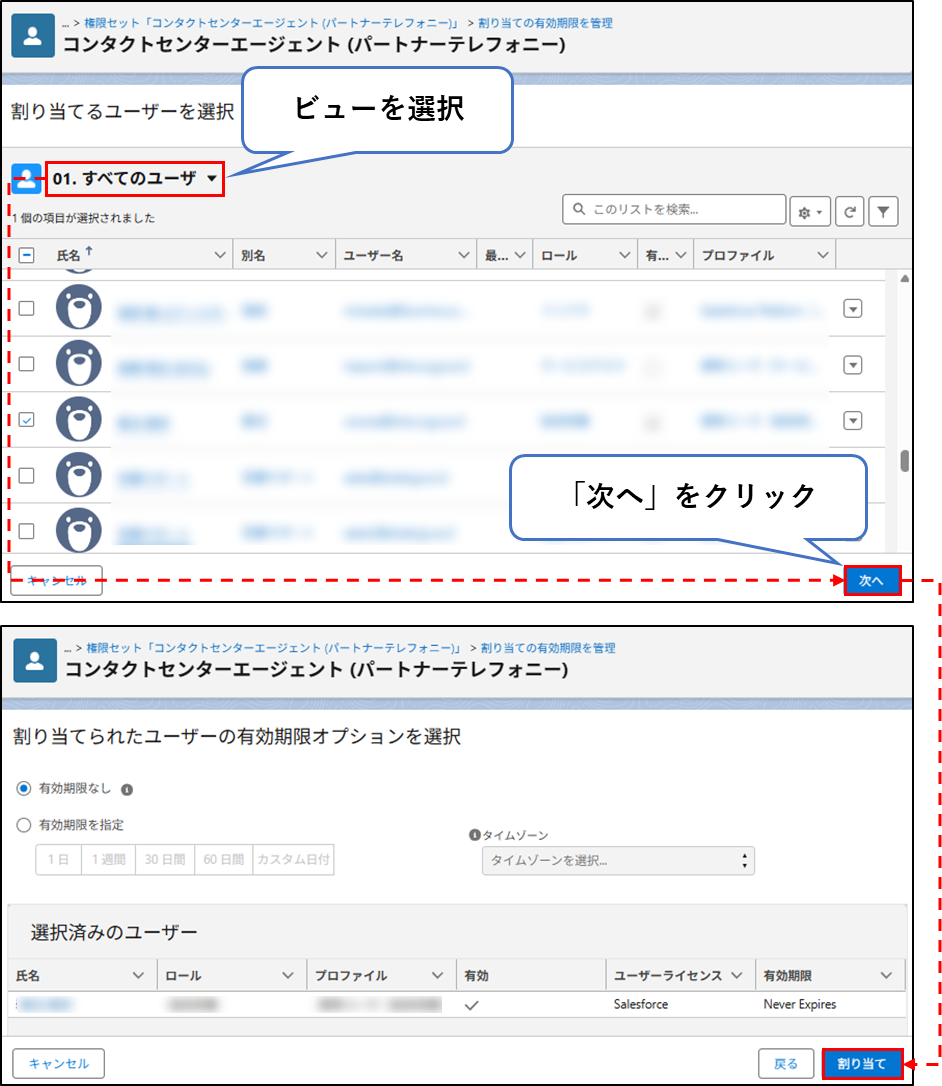
Task: Toggle the select-all checkbox in header row
Action: coord(26,256)
